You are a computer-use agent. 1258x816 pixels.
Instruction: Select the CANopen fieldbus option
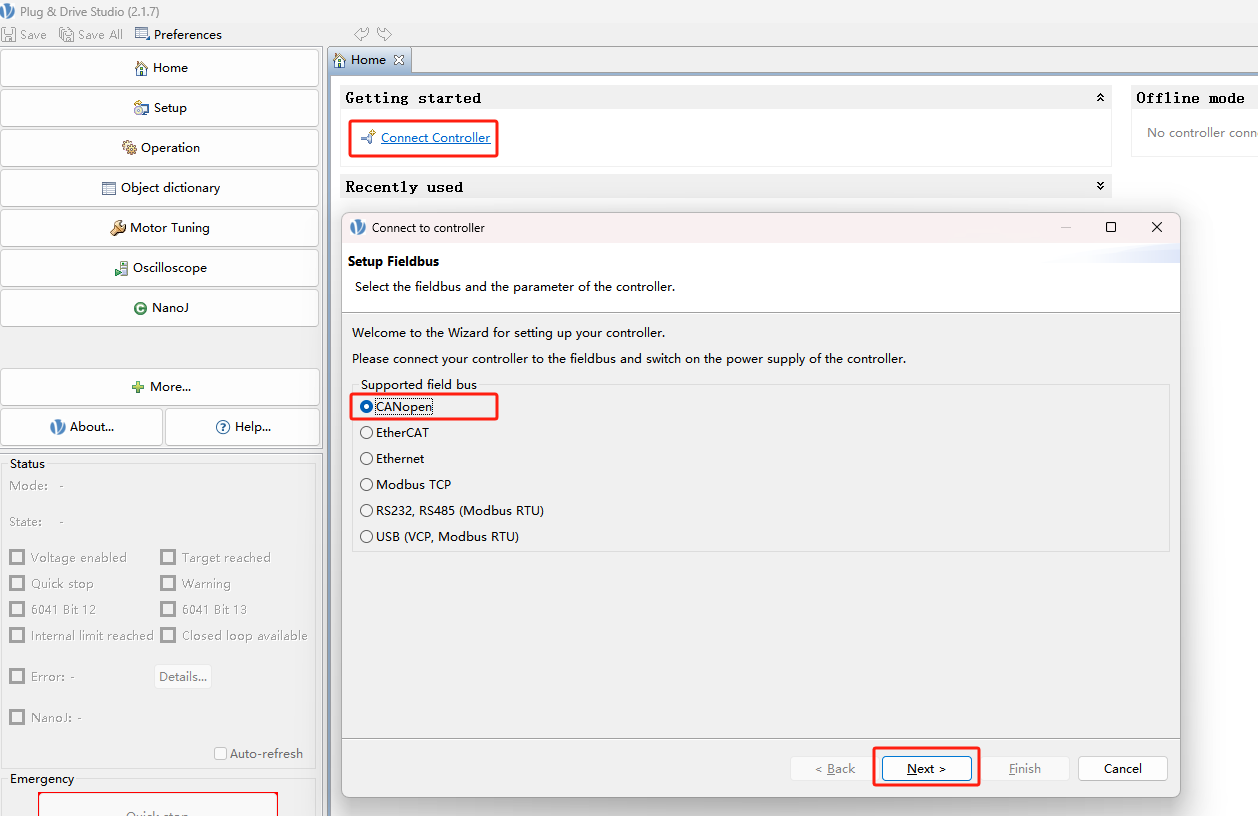[397, 407]
